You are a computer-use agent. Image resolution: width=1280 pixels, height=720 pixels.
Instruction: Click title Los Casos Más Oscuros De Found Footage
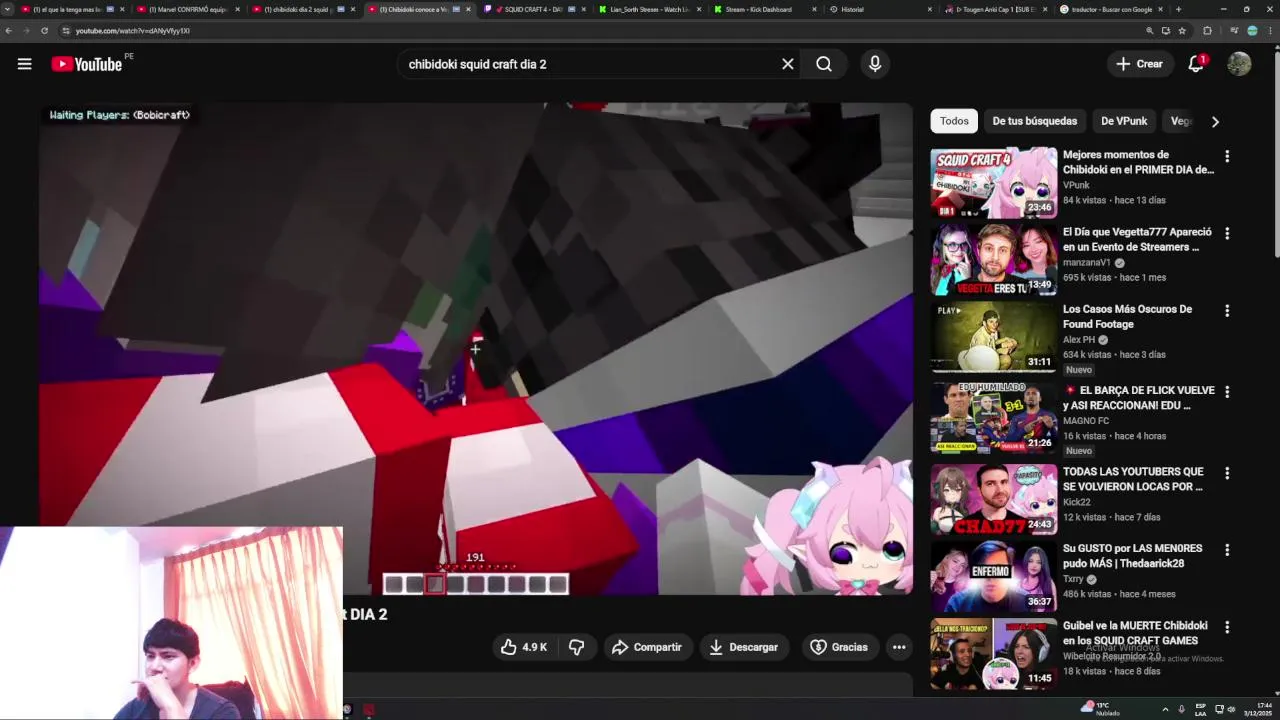click(1127, 317)
